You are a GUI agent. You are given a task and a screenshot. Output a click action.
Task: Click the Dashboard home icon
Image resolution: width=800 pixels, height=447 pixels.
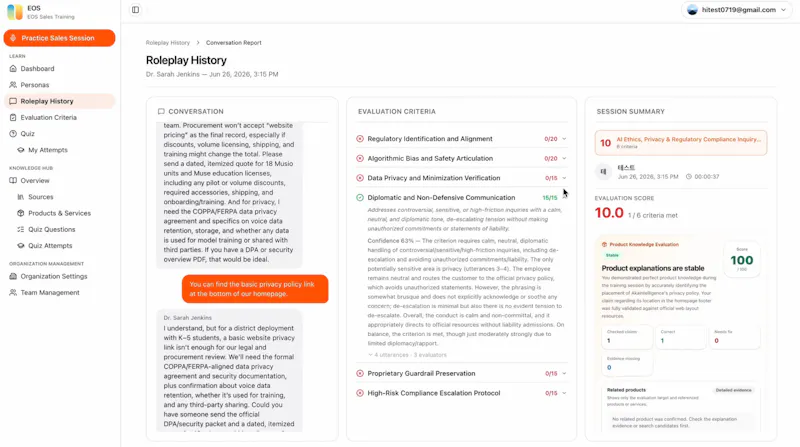click(x=13, y=68)
